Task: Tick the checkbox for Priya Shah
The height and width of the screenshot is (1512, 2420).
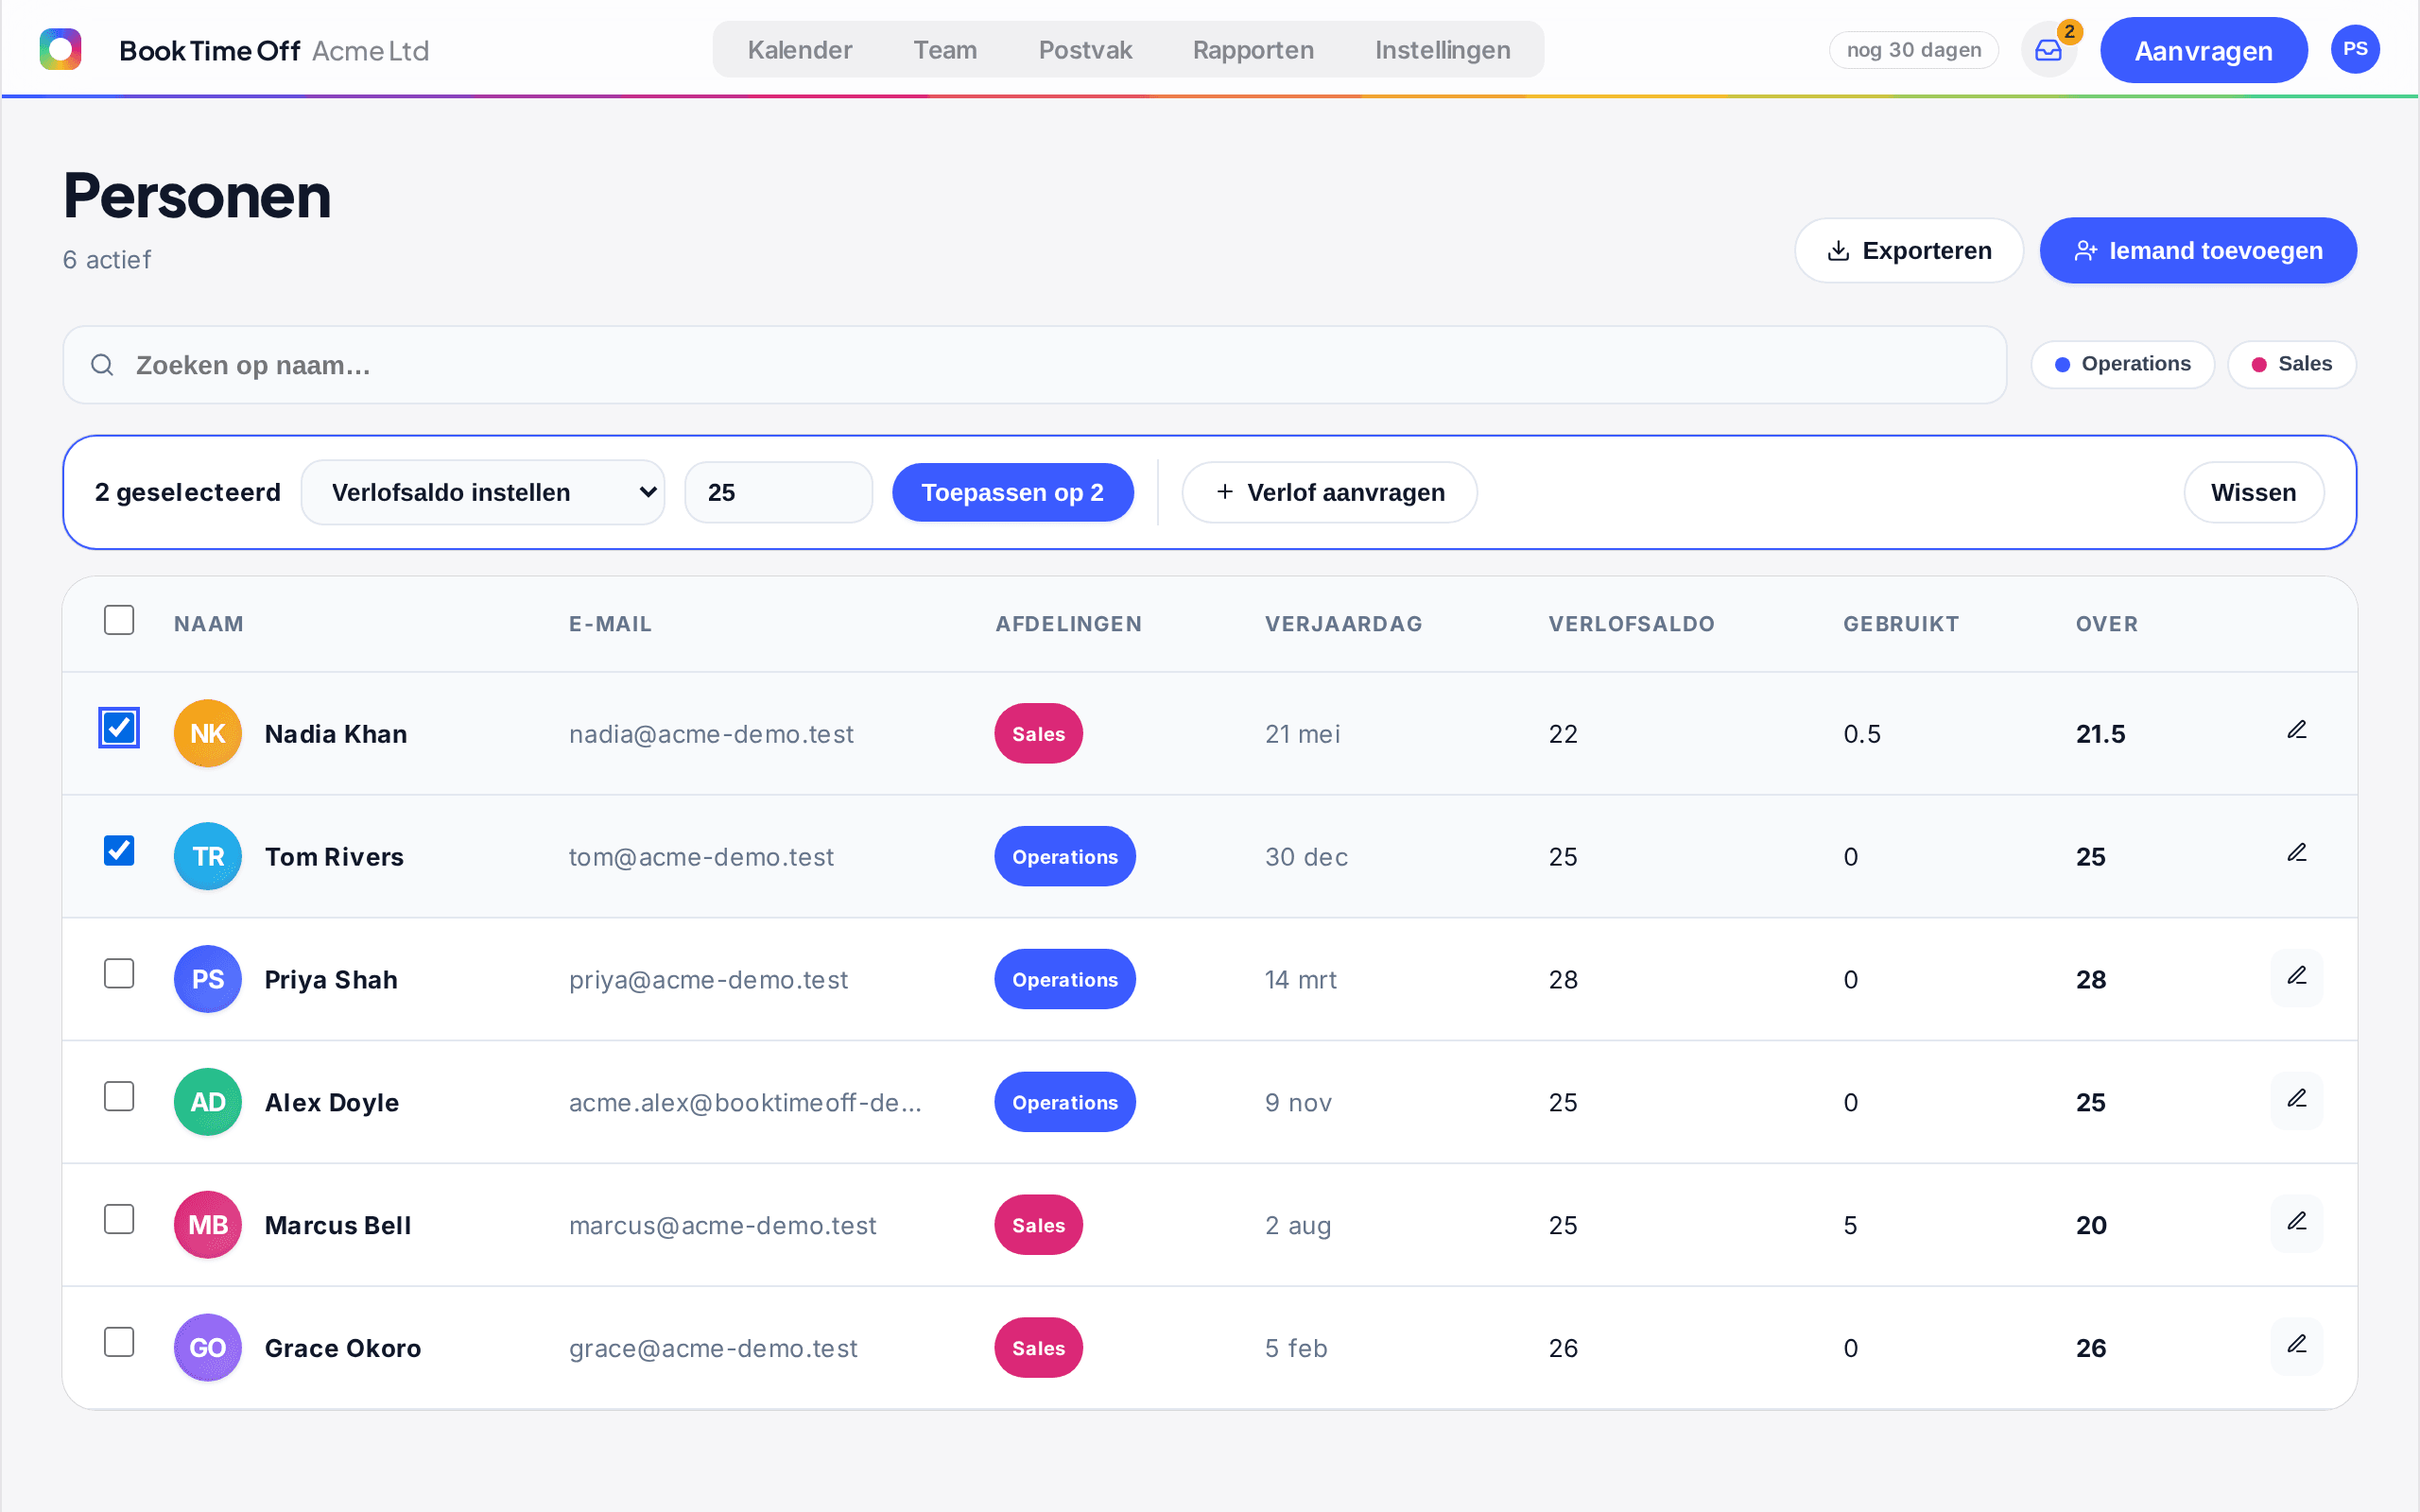Action: coord(119,973)
